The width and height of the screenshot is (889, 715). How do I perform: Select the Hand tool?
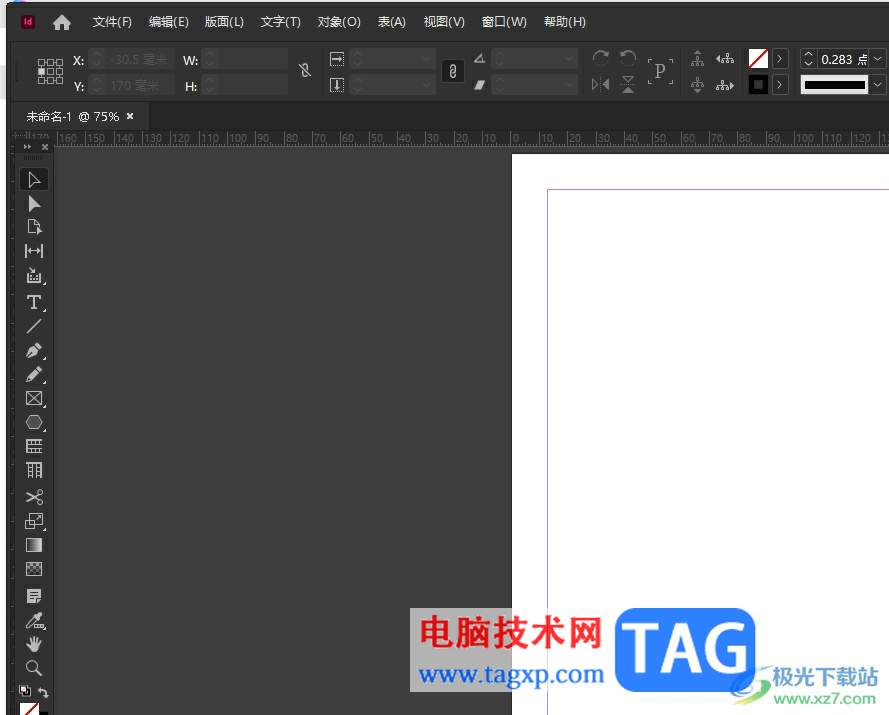pyautogui.click(x=34, y=644)
